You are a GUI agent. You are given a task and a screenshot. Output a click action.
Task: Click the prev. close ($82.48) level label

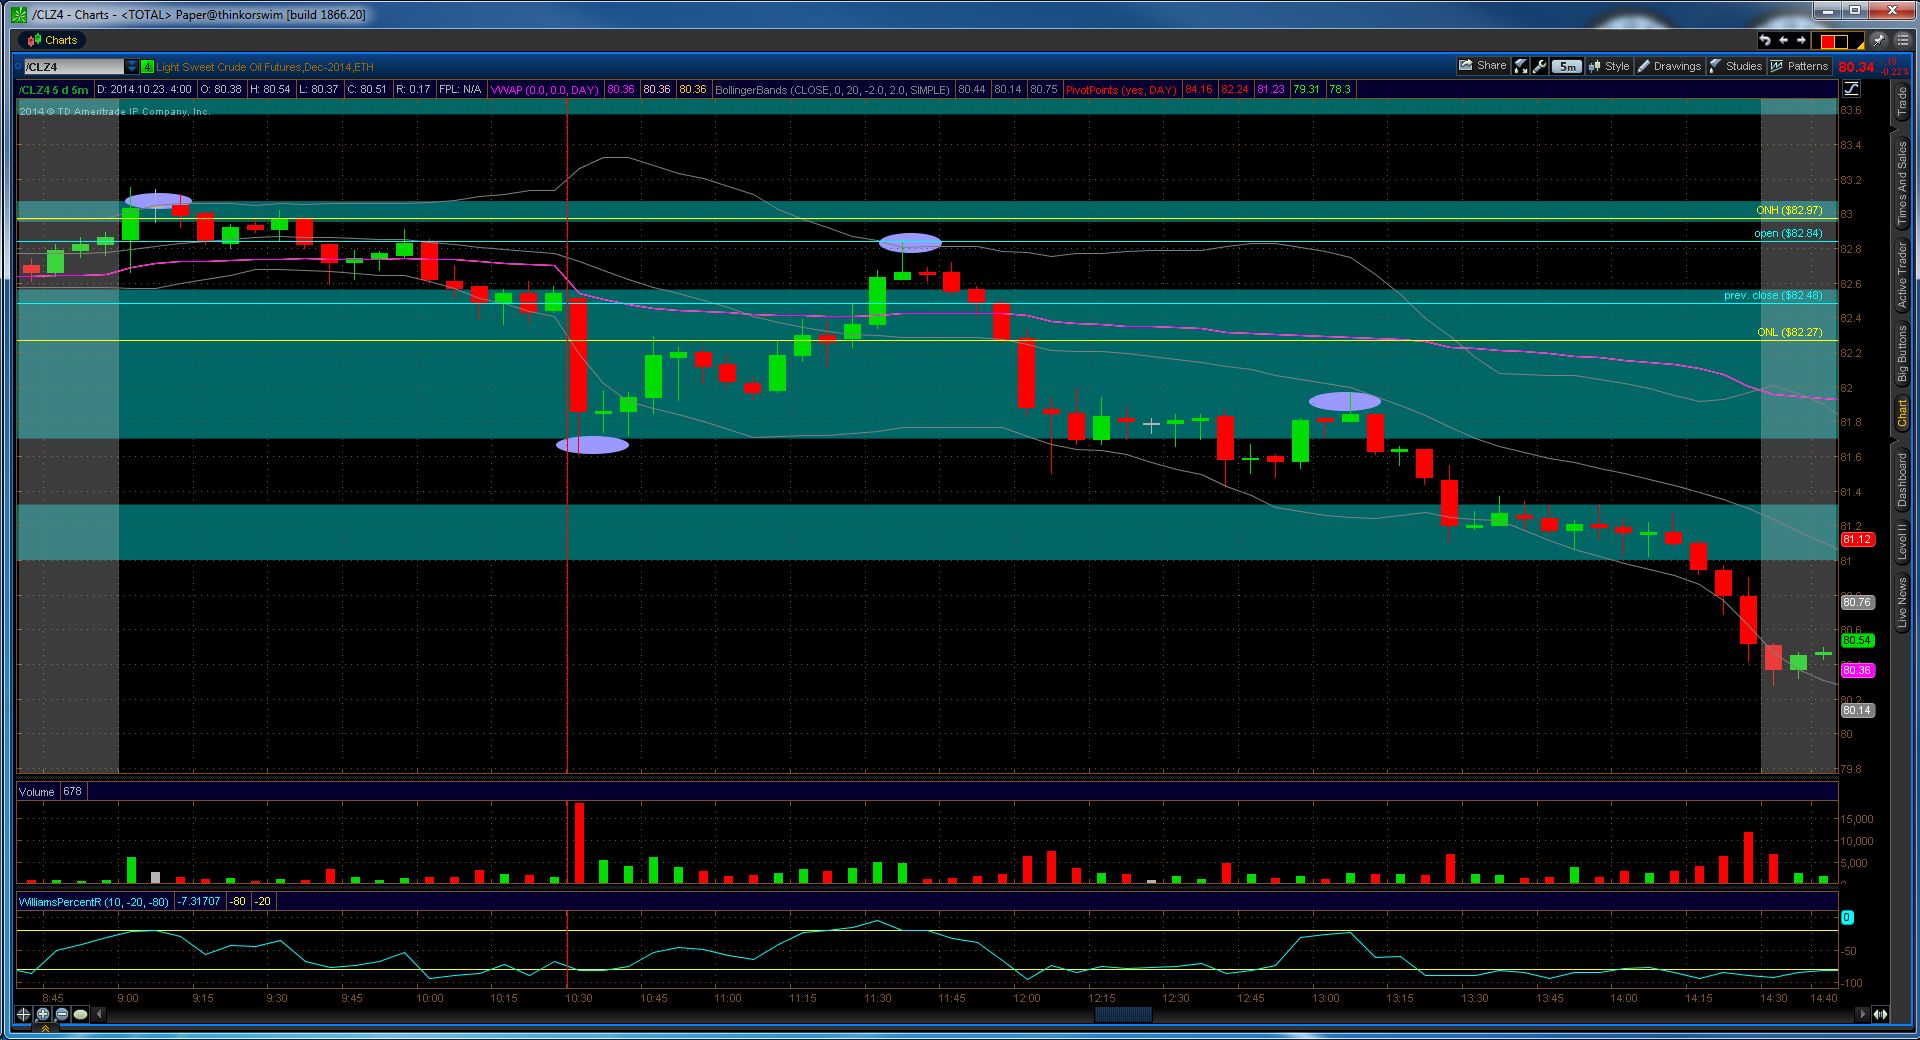click(x=1773, y=296)
